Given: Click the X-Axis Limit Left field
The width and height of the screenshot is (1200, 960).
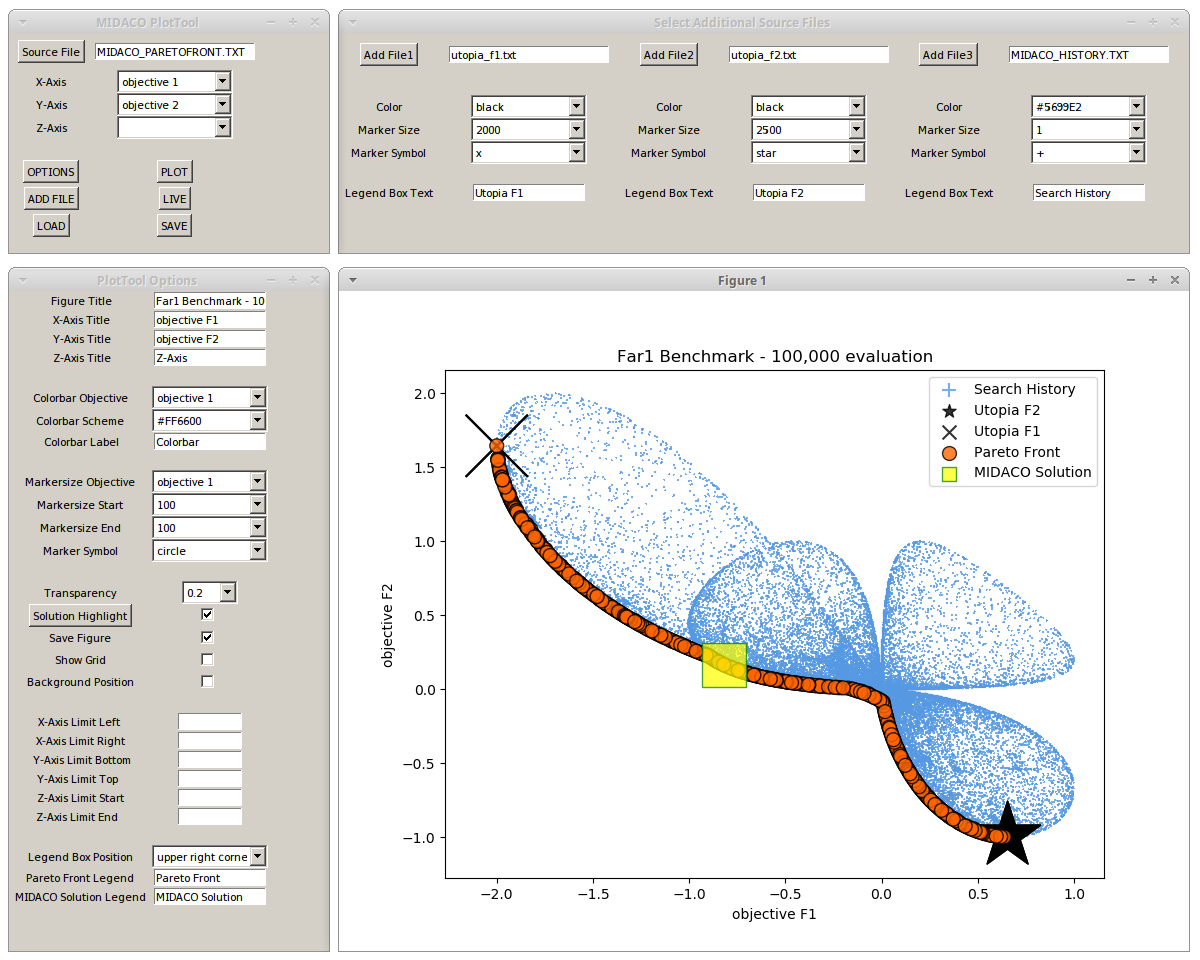Looking at the screenshot, I should click(210, 722).
